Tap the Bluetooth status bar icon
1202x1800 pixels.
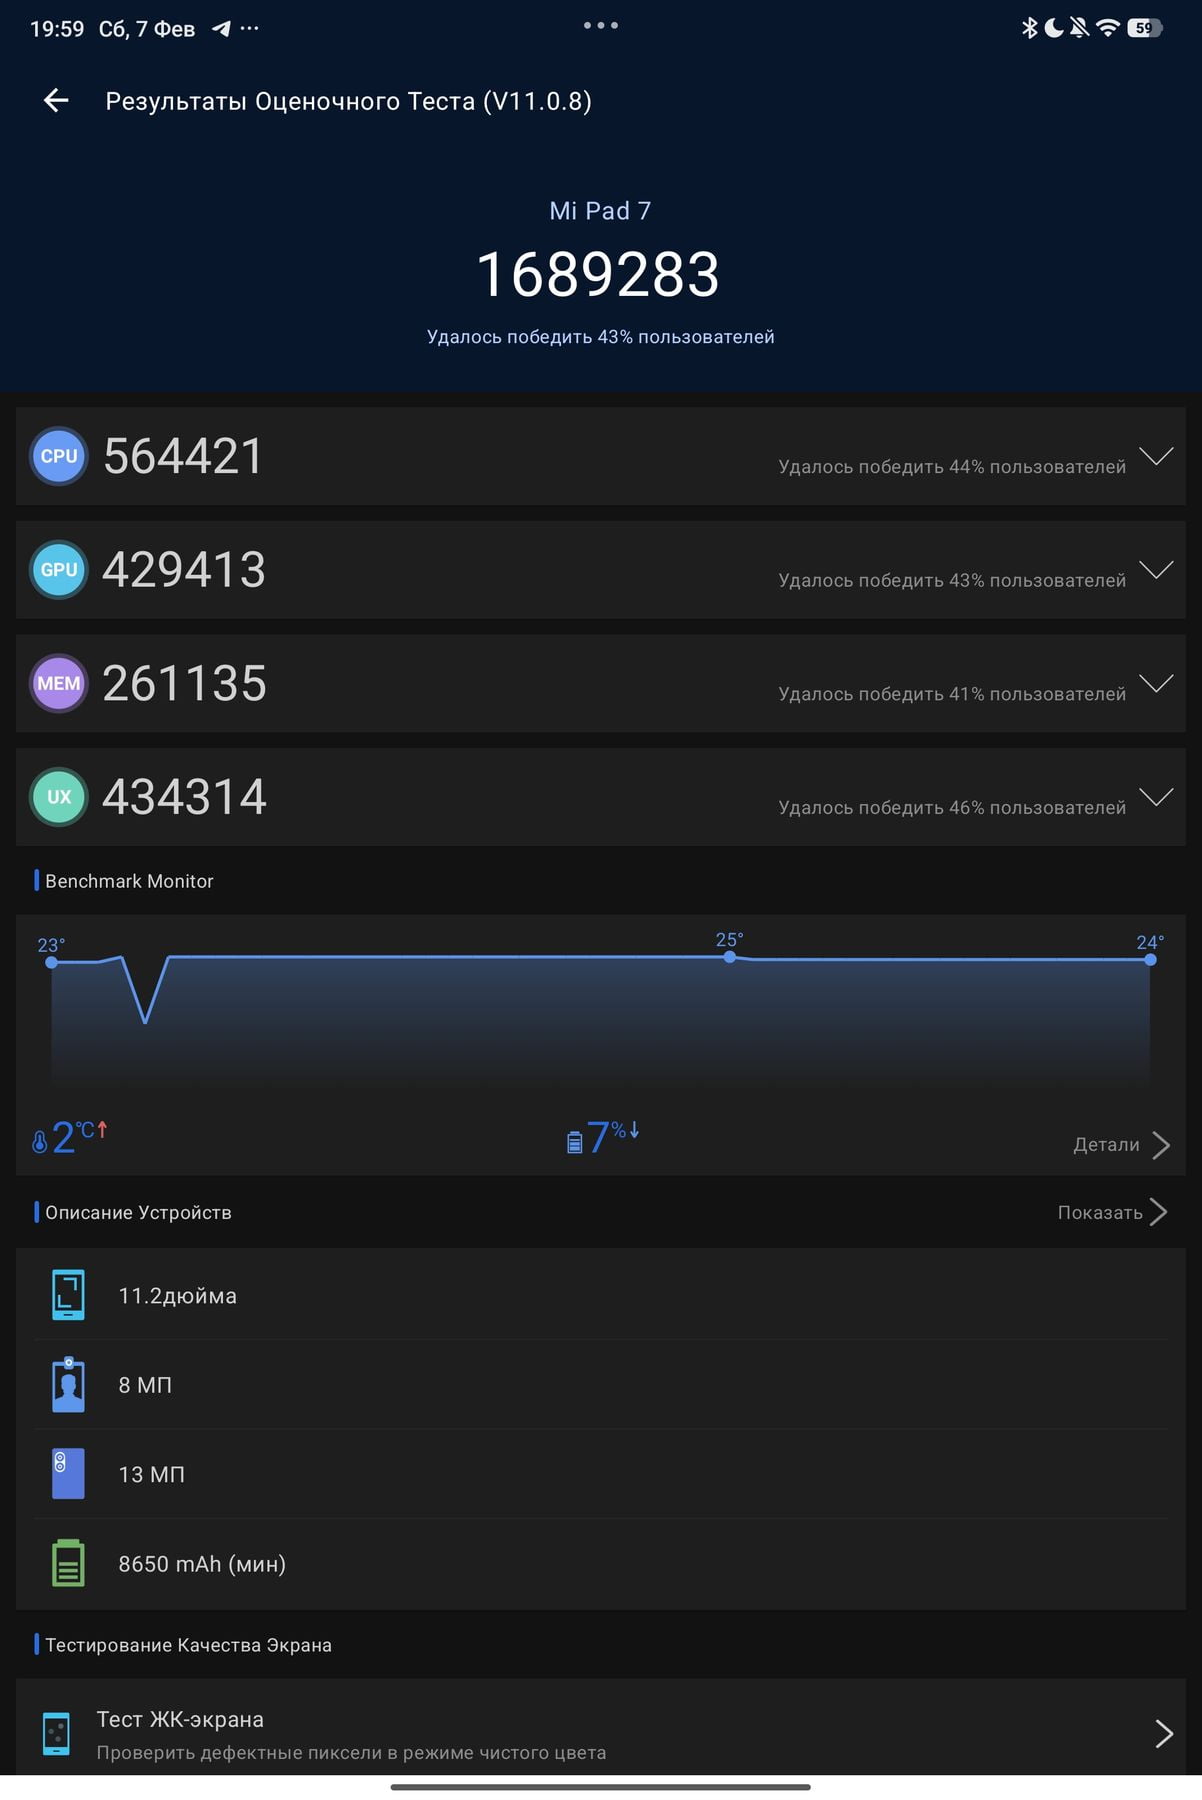pos(1029,28)
